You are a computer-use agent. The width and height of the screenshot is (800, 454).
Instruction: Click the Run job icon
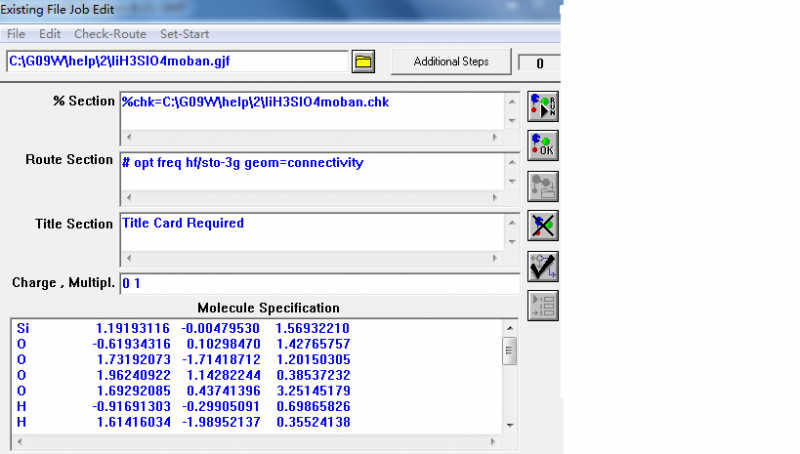(x=543, y=106)
